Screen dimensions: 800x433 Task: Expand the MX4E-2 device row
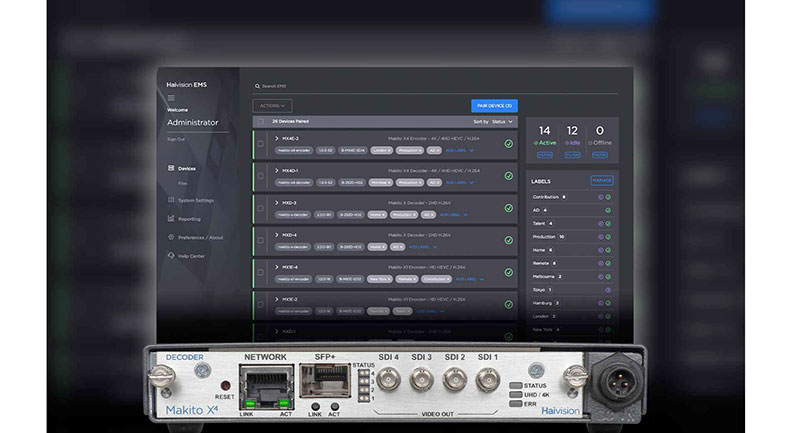pos(277,138)
